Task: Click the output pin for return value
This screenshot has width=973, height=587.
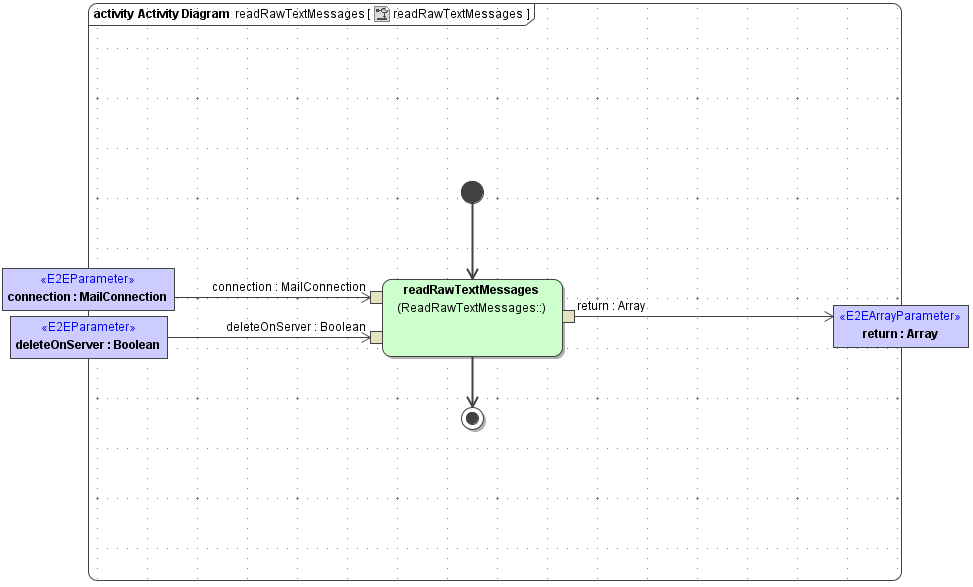Action: click(x=567, y=315)
